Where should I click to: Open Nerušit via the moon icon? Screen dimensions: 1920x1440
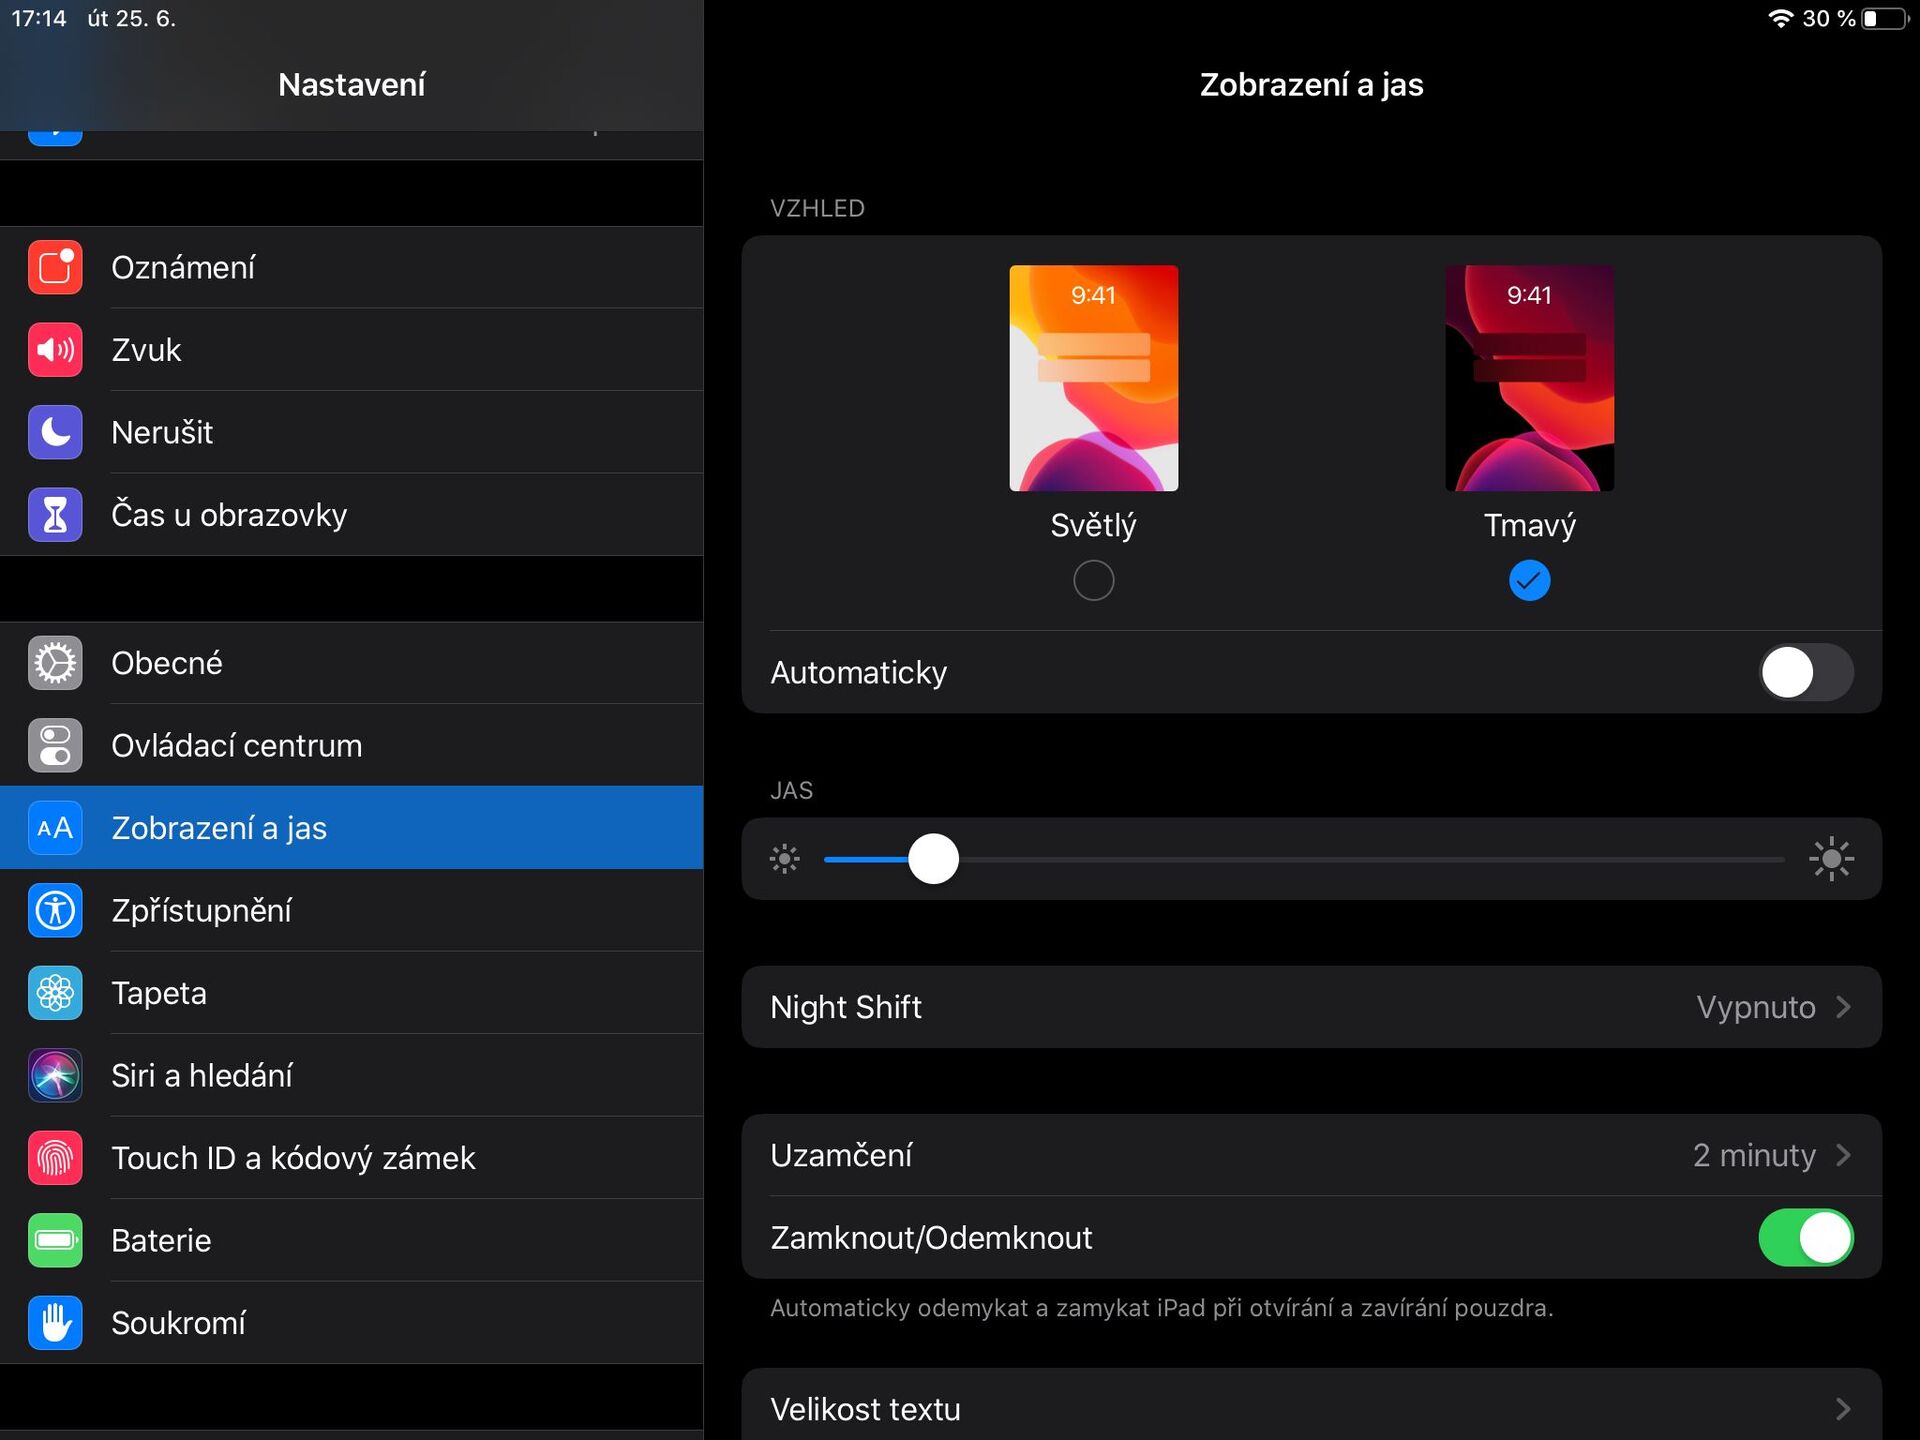click(x=55, y=432)
